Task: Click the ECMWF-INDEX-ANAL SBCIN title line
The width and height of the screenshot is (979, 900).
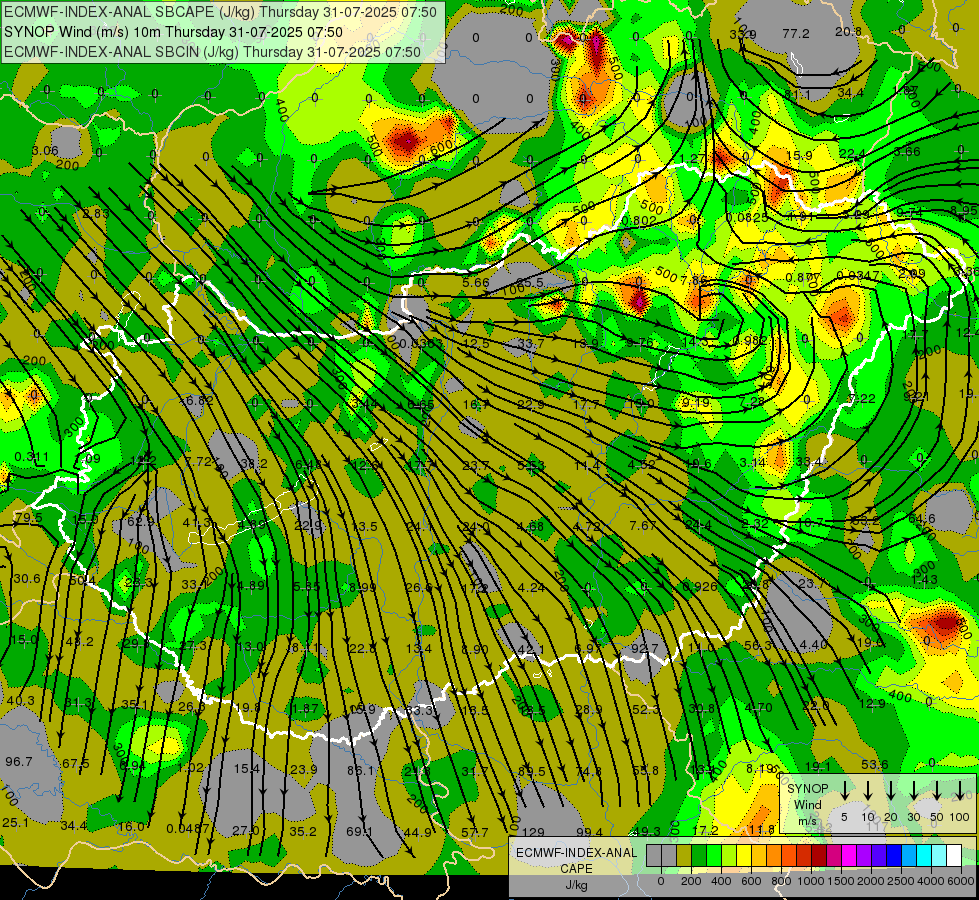Action: (212, 52)
